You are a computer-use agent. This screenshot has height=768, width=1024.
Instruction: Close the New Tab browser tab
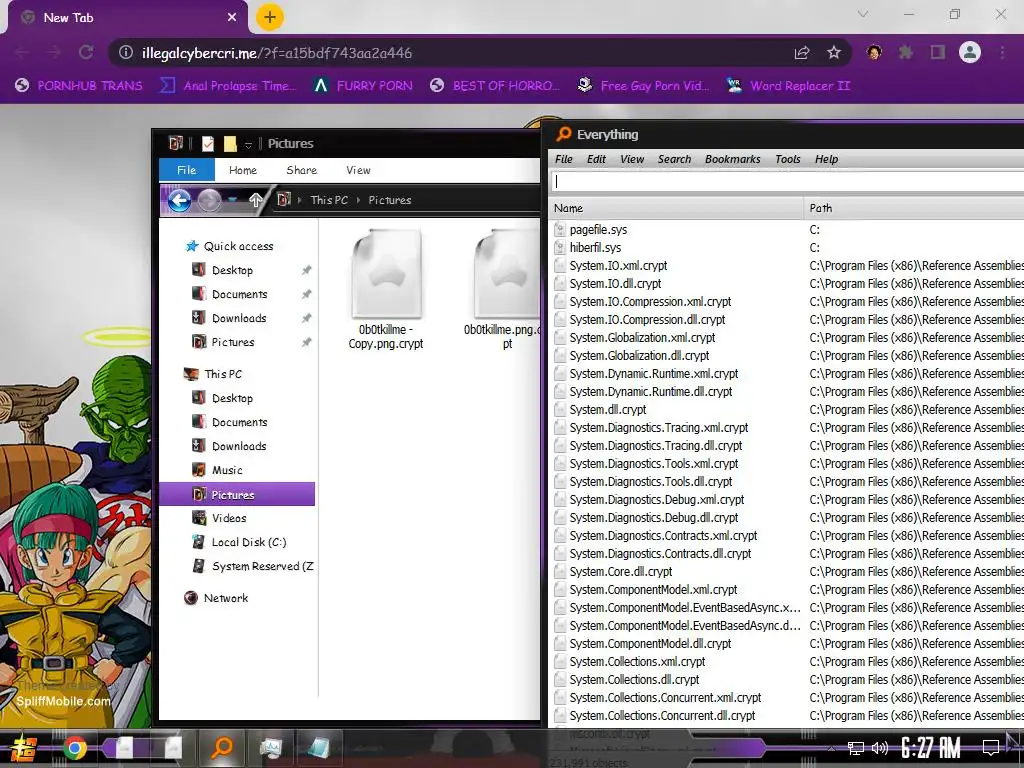(x=232, y=18)
